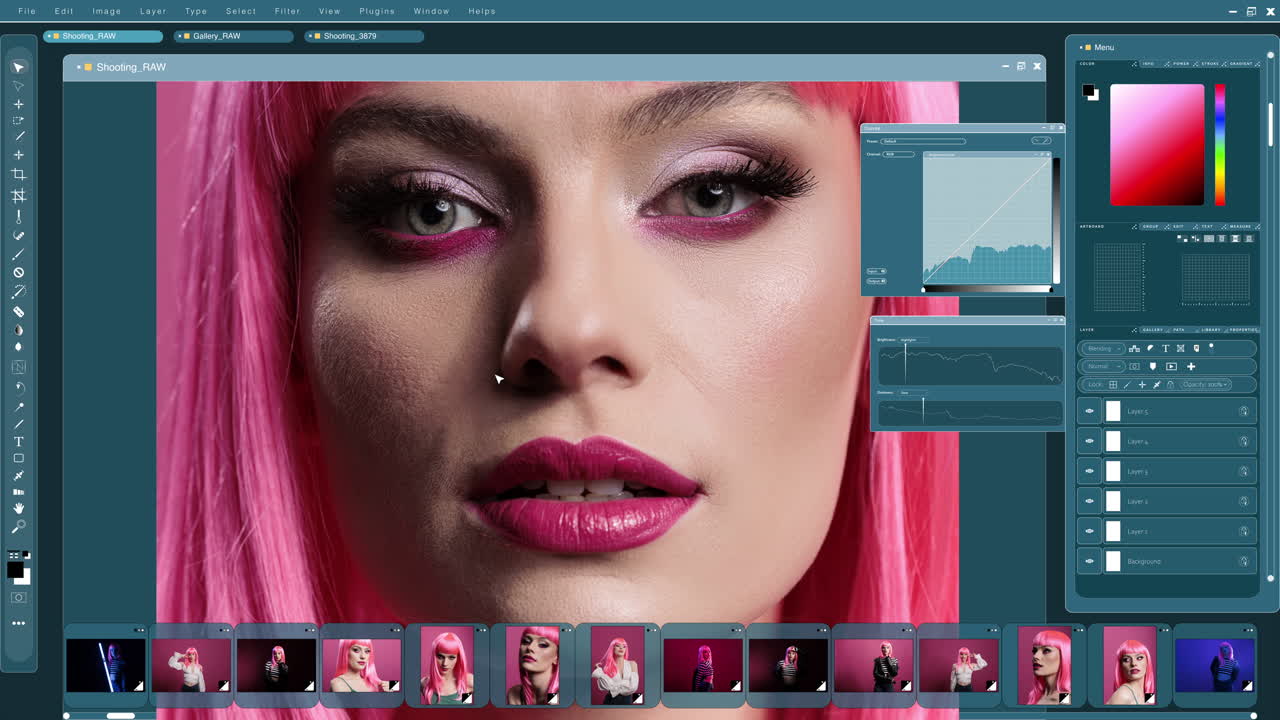Click the add-layer plus icon in the Layer panel
This screenshot has width=1280, height=720.
(x=1191, y=367)
